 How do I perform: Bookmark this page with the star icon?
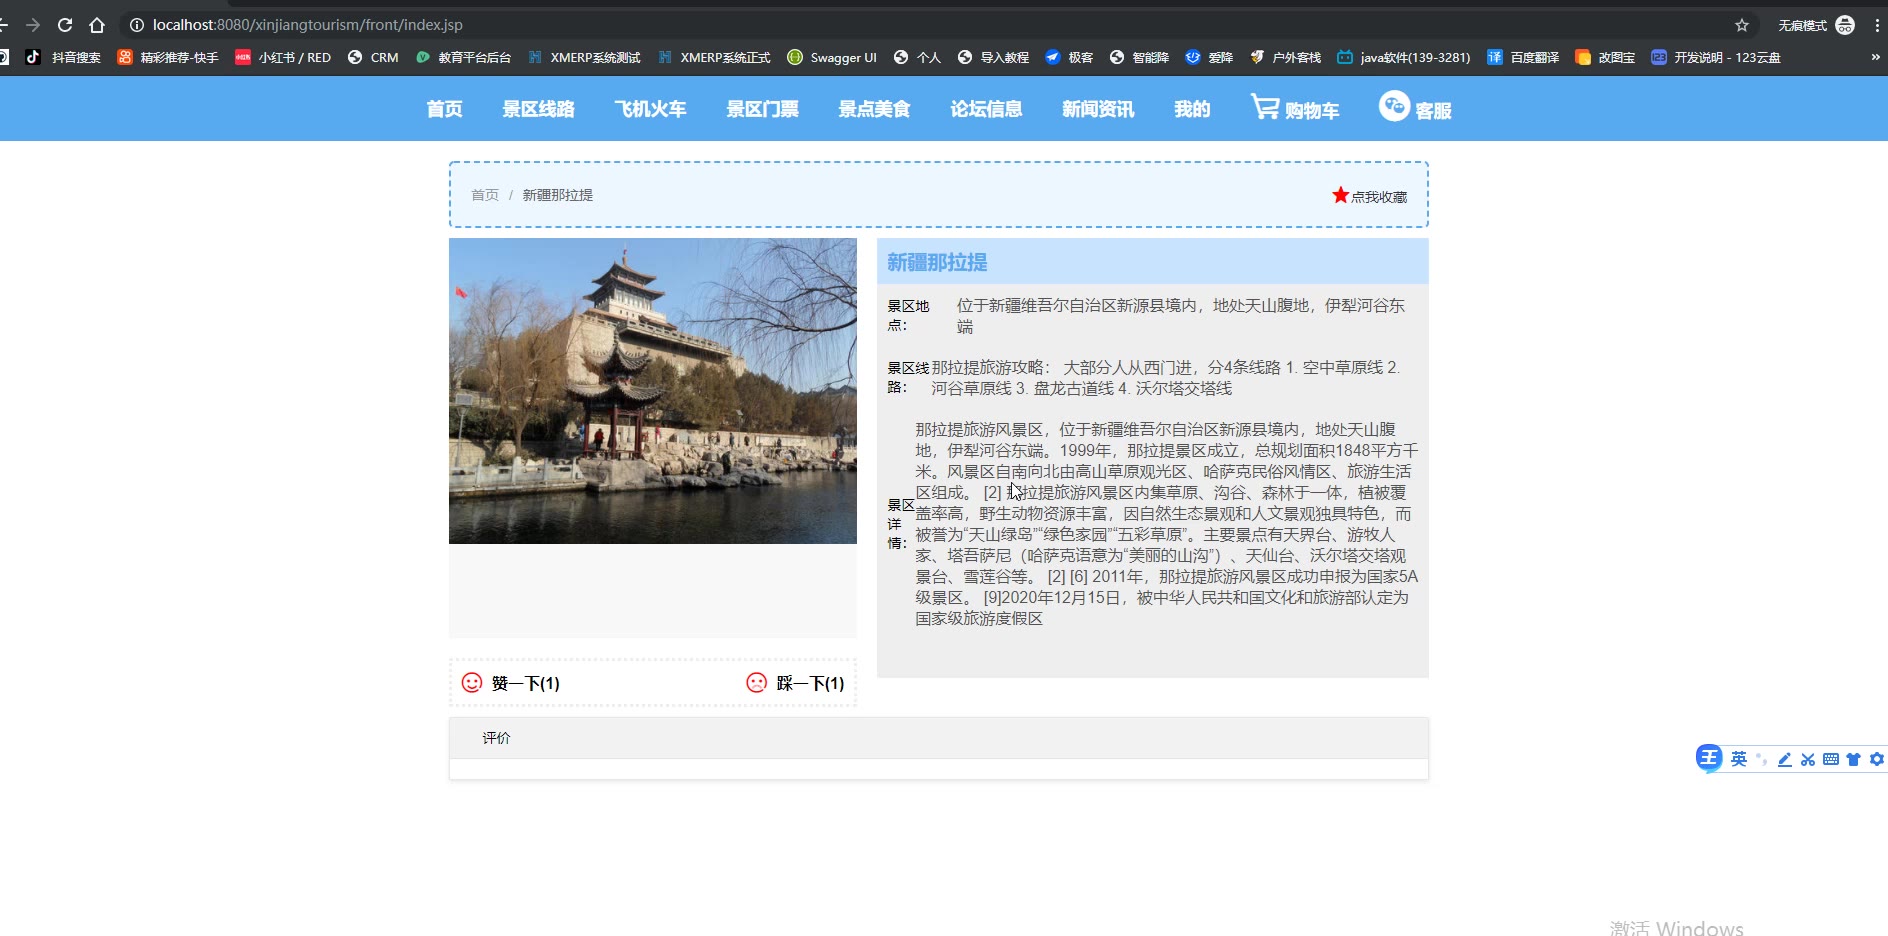pos(1742,25)
